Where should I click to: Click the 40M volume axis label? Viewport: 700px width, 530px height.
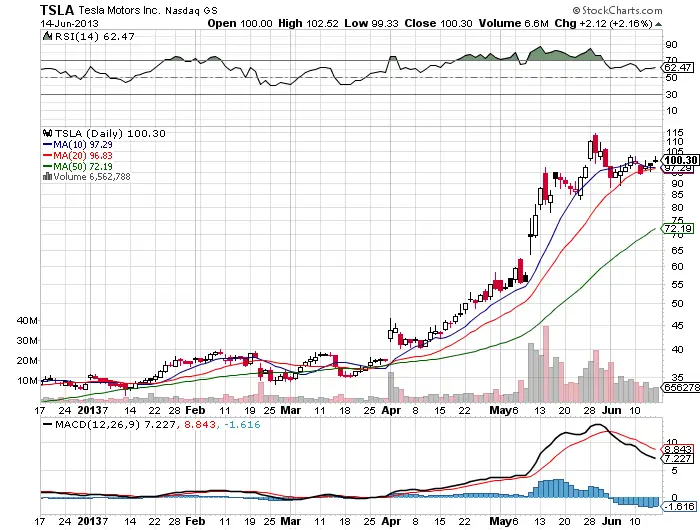pyautogui.click(x=27, y=321)
